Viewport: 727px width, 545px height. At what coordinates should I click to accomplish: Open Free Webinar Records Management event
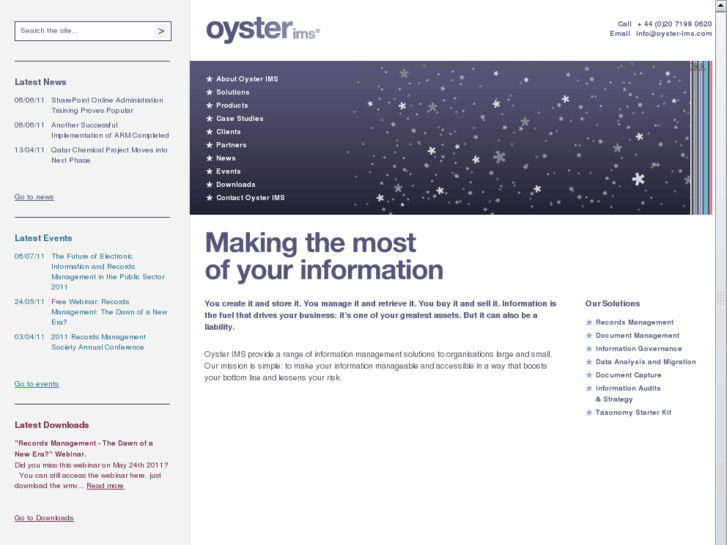click(x=109, y=312)
